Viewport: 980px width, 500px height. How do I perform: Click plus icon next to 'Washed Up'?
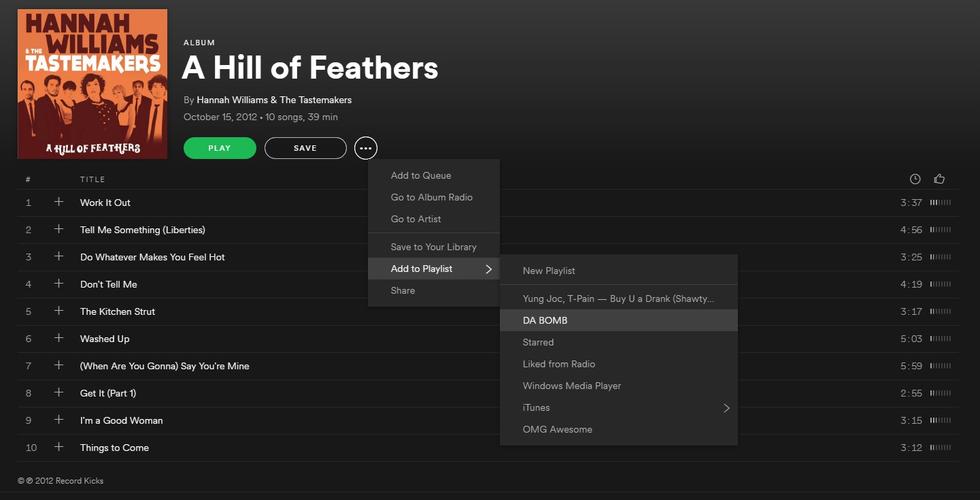click(x=59, y=339)
